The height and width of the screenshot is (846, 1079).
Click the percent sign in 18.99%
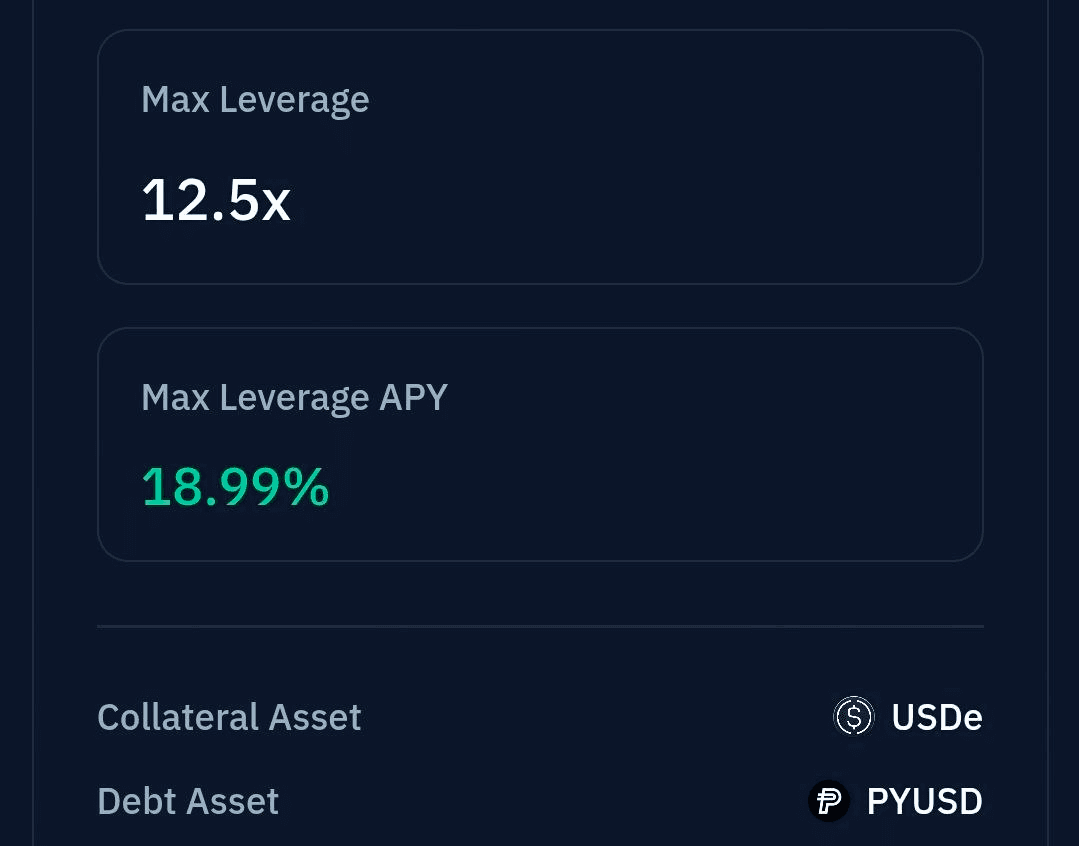[x=307, y=487]
